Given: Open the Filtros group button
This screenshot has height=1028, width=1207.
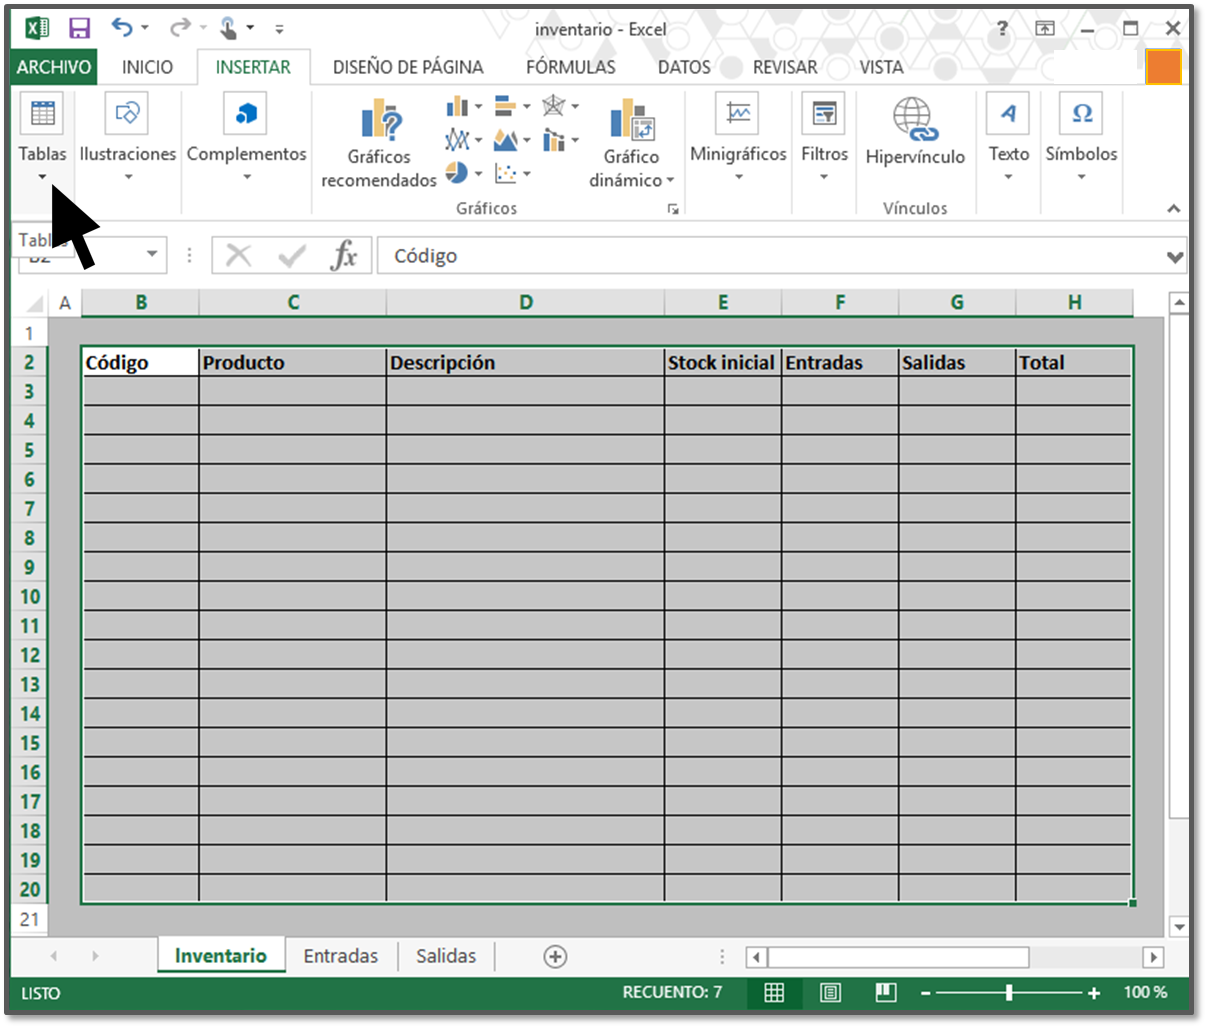Looking at the screenshot, I should point(824,137).
